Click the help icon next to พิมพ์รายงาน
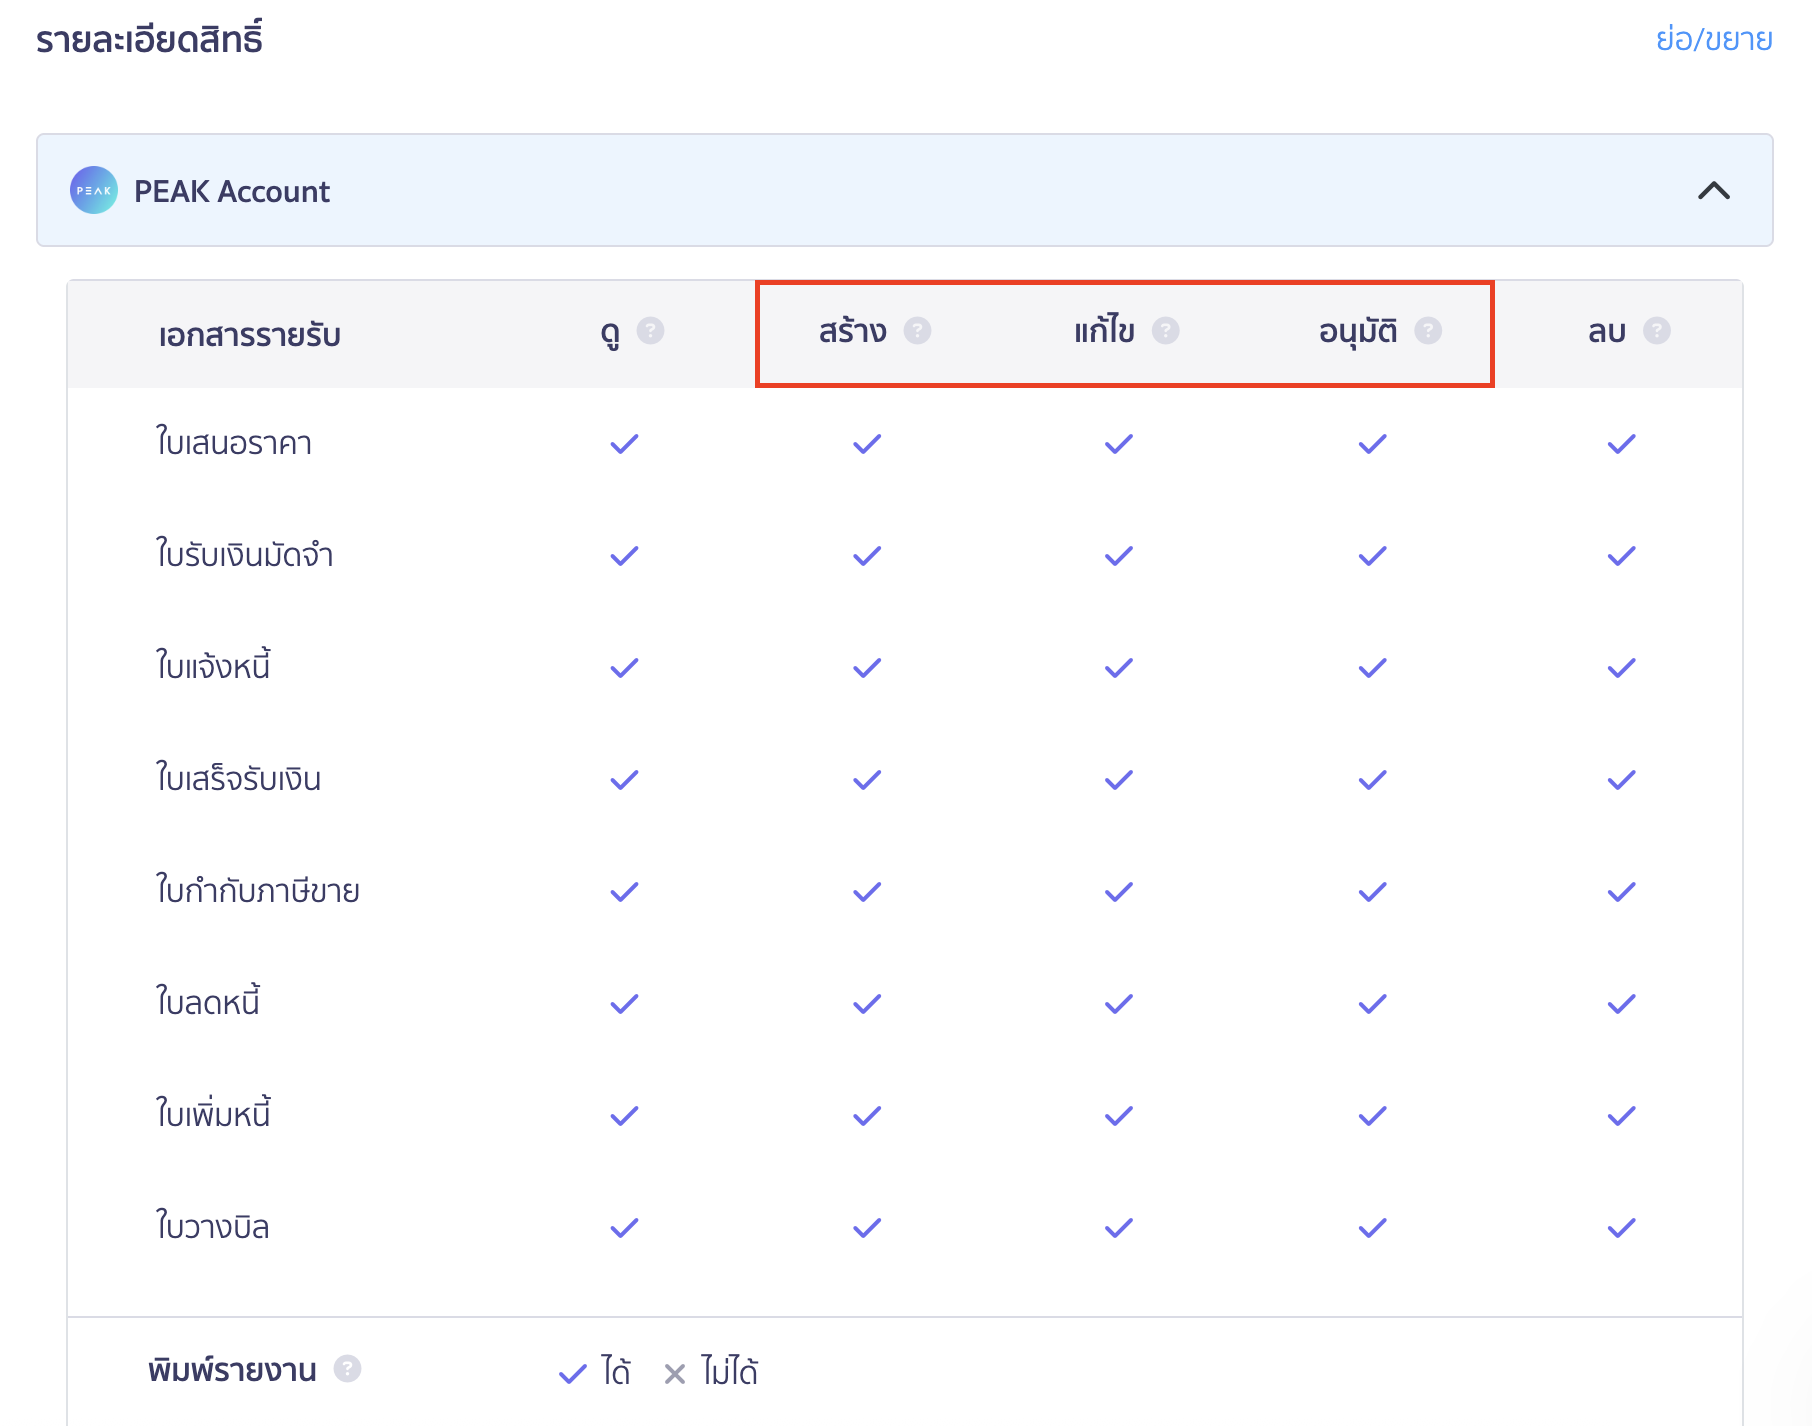This screenshot has height=1426, width=1812. 347,1368
